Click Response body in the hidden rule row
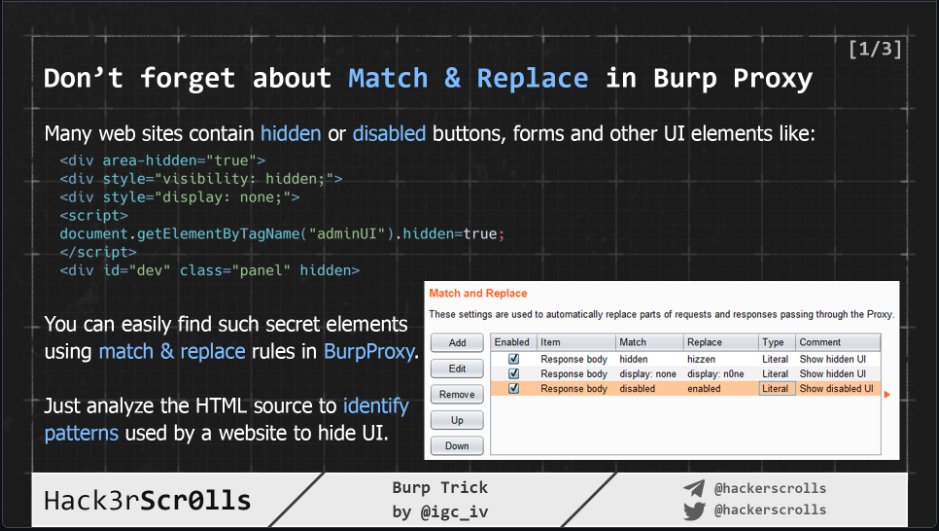 click(x=574, y=359)
